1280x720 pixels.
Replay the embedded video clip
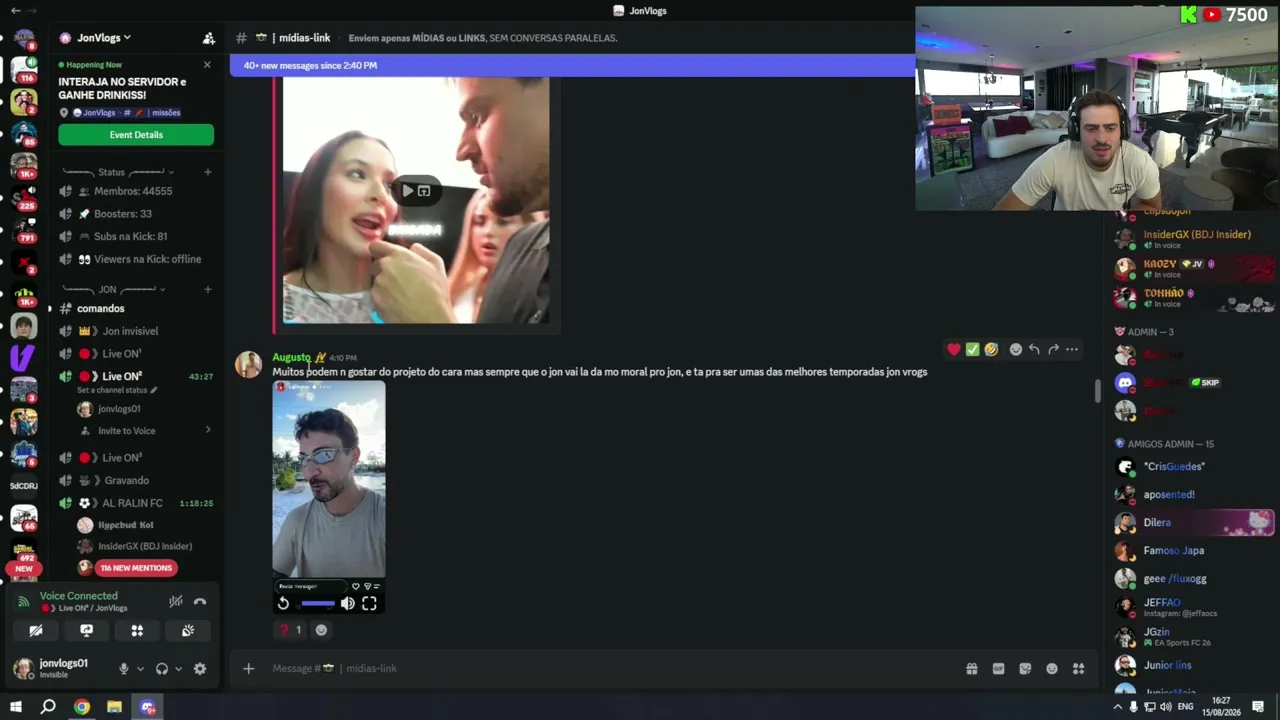tap(283, 603)
